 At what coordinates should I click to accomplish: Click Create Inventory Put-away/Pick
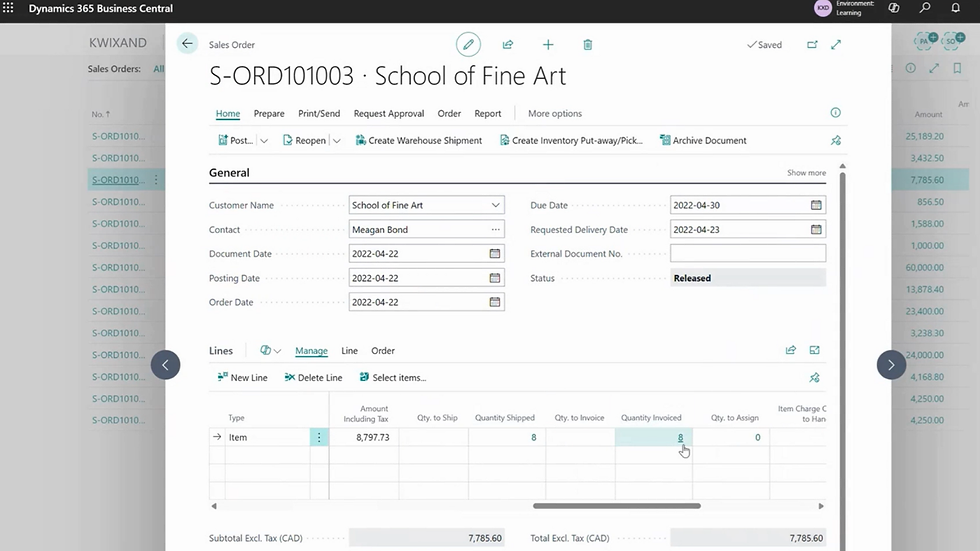tap(571, 141)
